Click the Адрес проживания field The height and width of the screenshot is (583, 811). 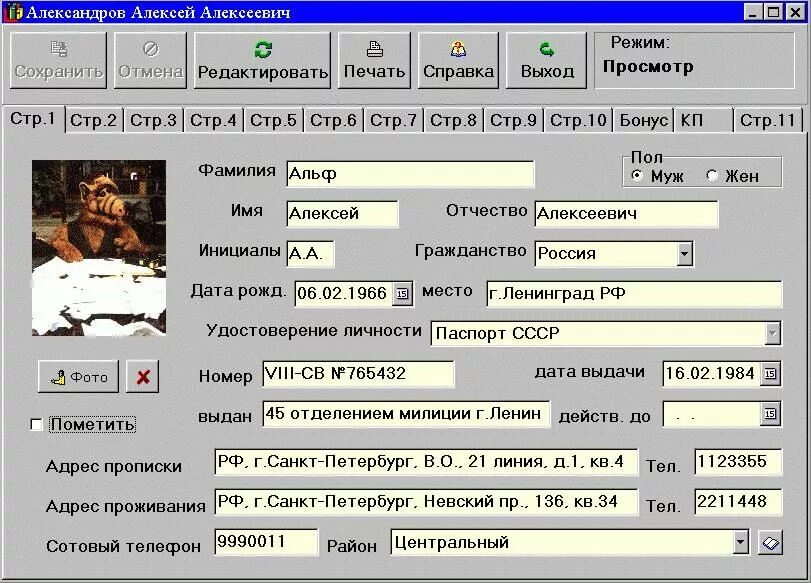(426, 502)
